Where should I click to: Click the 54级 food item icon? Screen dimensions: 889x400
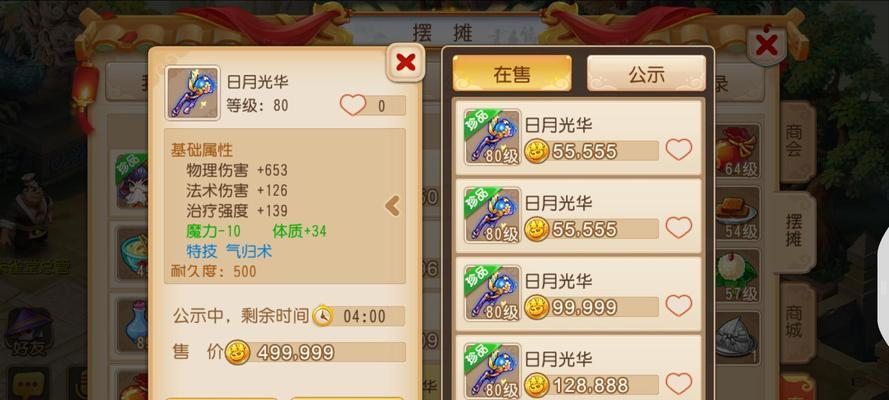[x=736, y=213]
